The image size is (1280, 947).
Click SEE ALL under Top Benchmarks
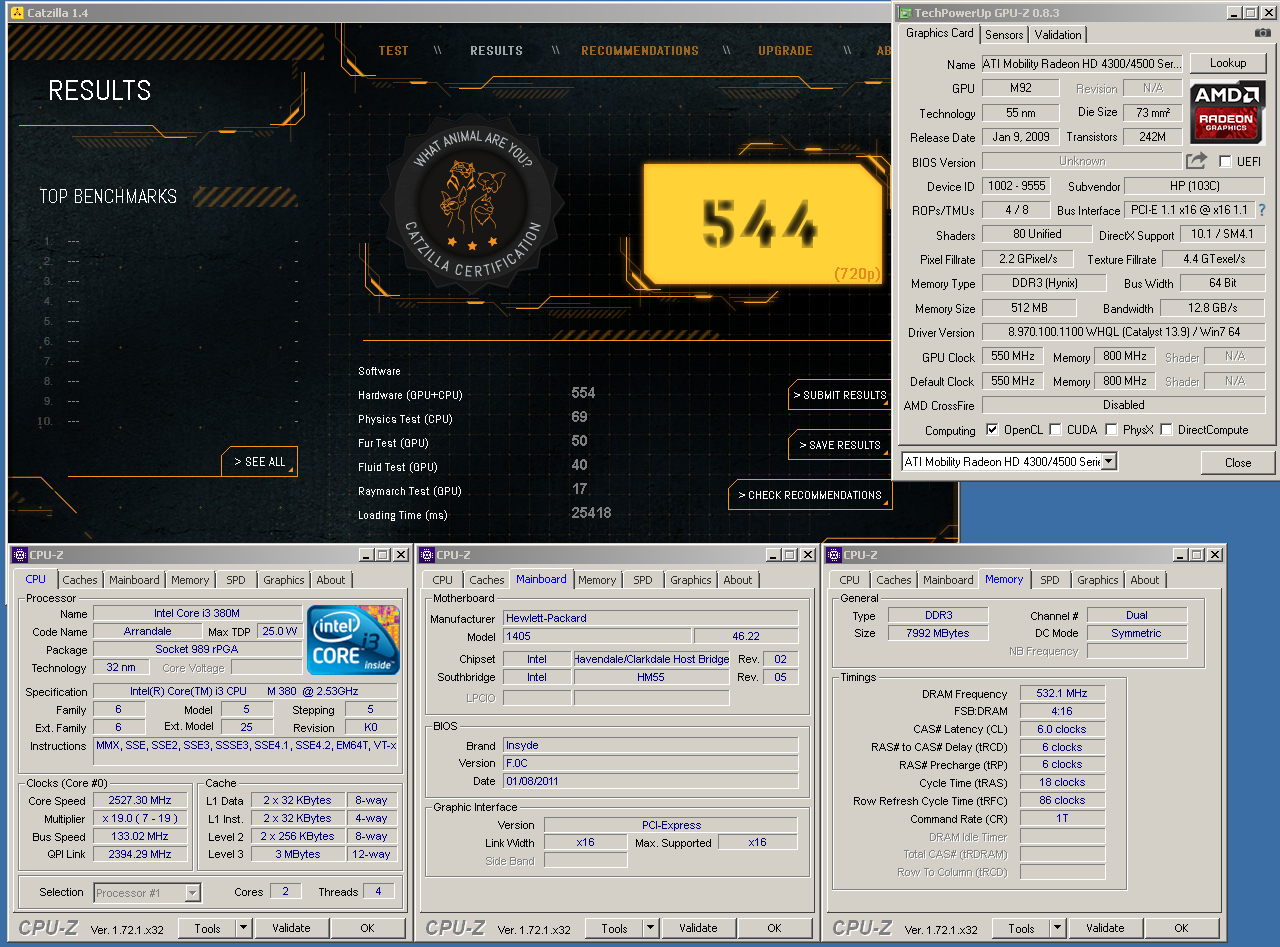pos(260,462)
